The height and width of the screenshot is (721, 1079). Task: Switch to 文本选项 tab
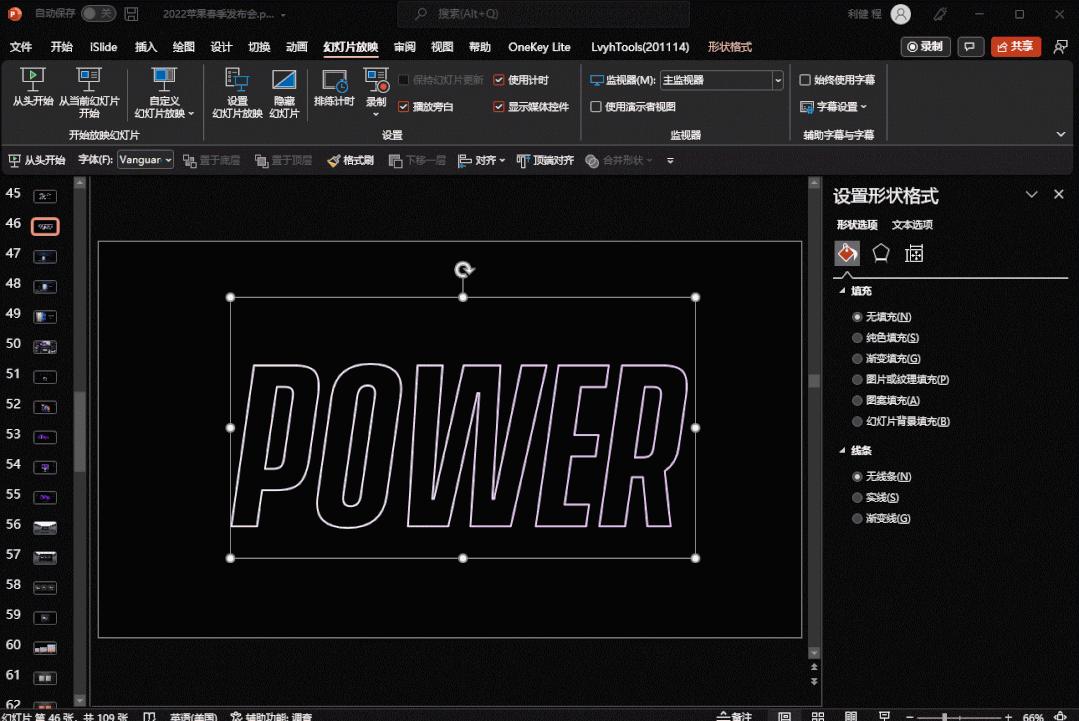coord(912,225)
